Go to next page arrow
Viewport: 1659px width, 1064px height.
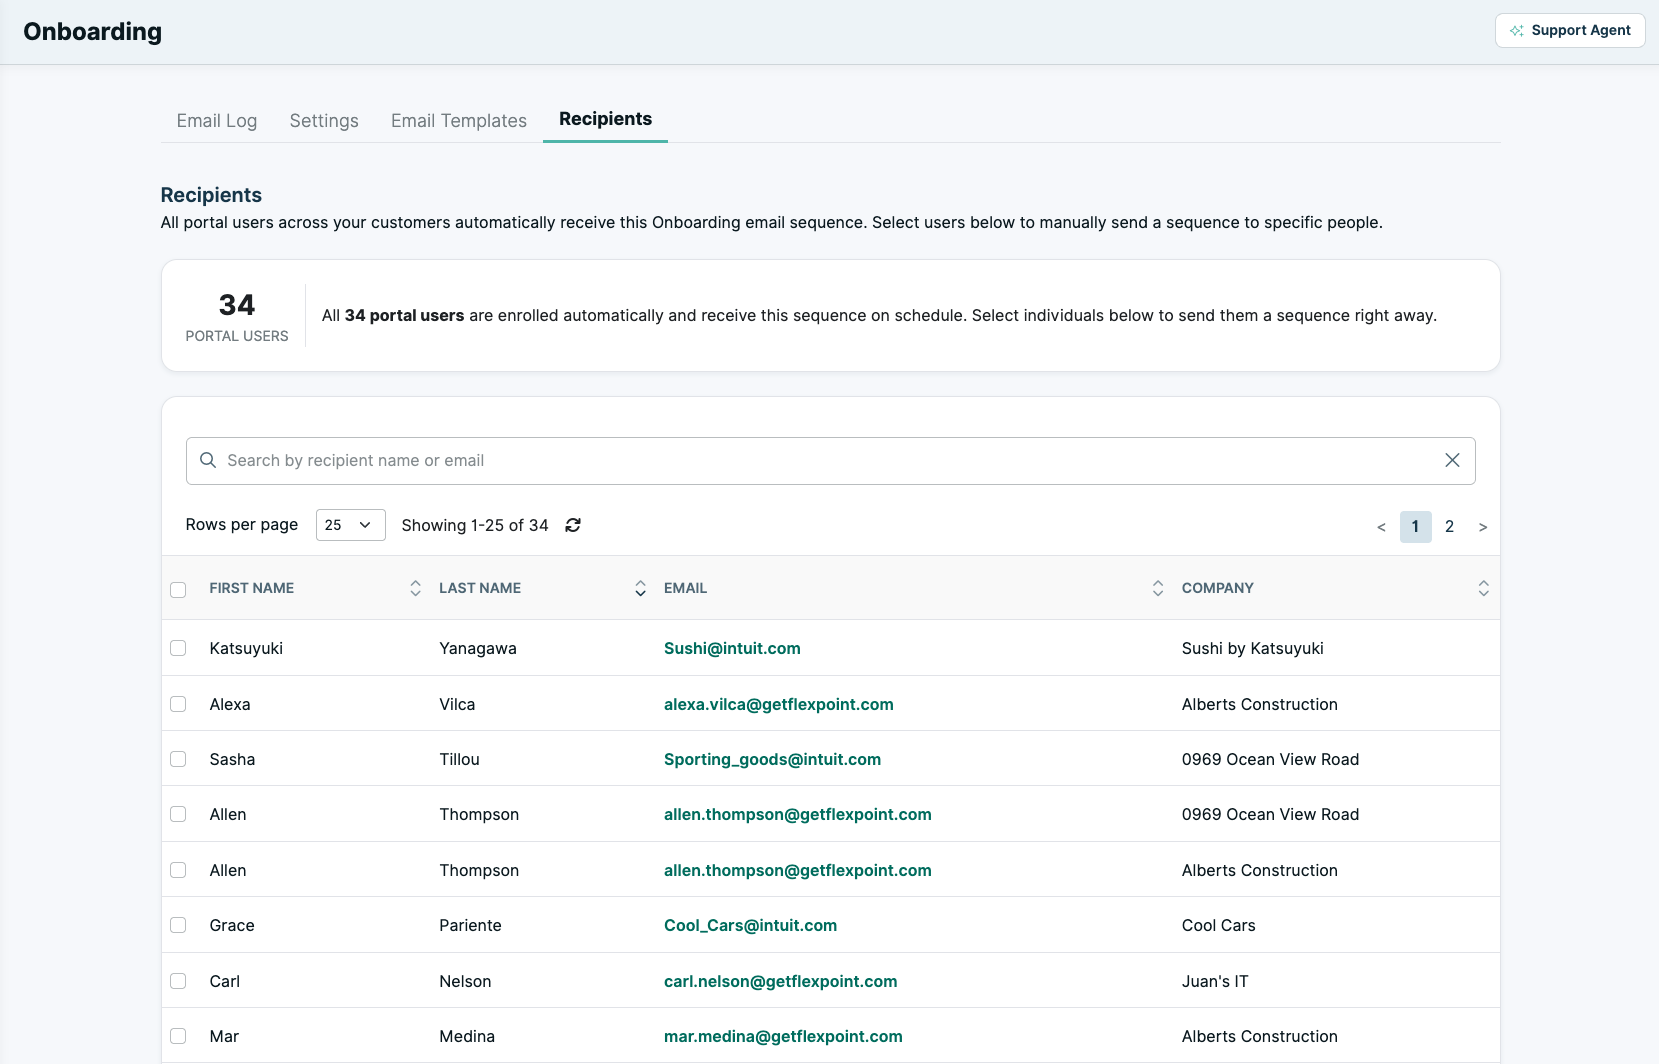(1483, 527)
